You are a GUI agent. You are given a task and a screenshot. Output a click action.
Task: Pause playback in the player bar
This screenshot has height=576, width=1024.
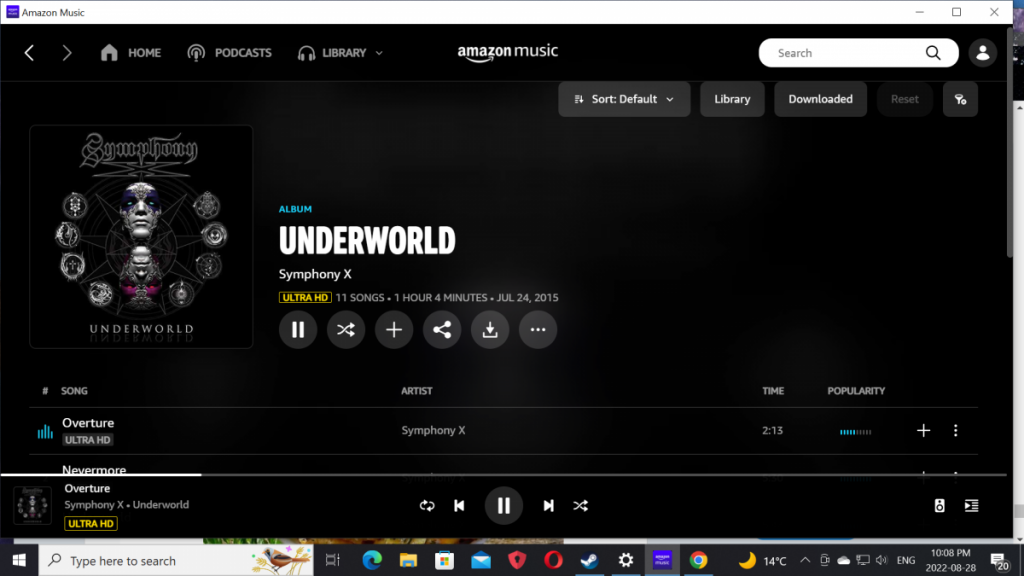[x=504, y=506]
